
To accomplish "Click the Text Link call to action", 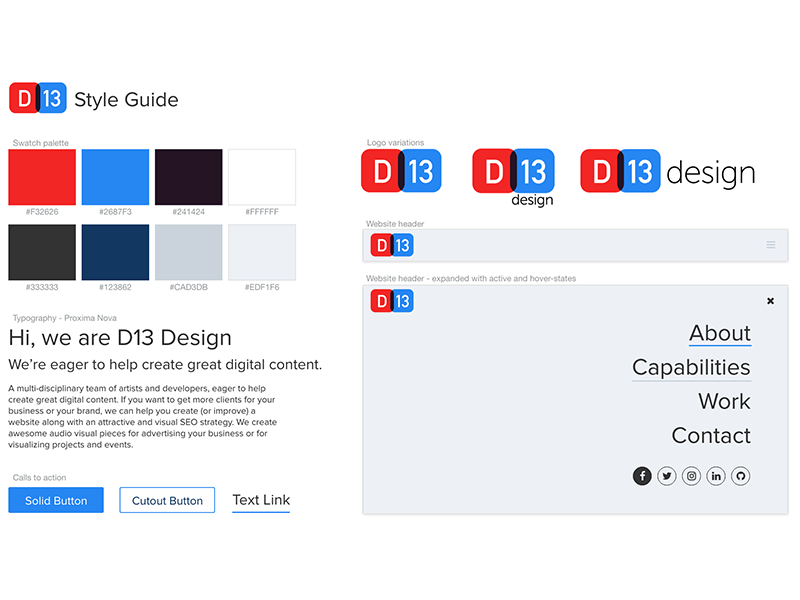I will coord(261,500).
